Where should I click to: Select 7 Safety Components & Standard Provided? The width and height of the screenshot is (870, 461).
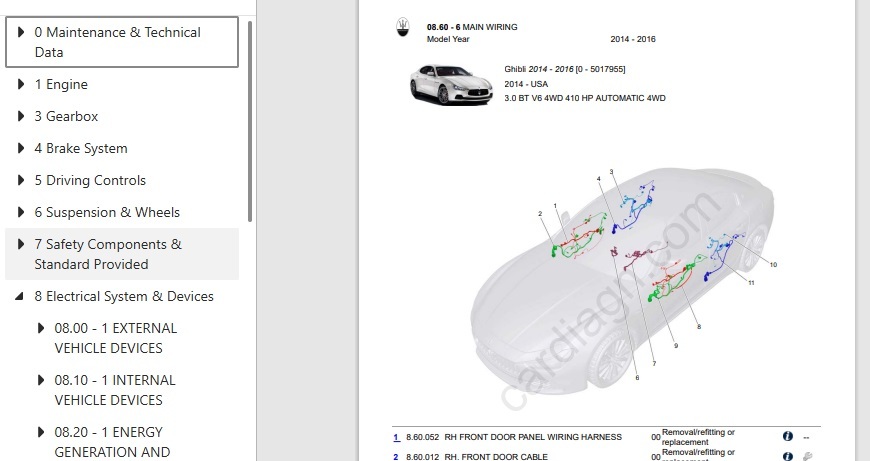coord(108,254)
